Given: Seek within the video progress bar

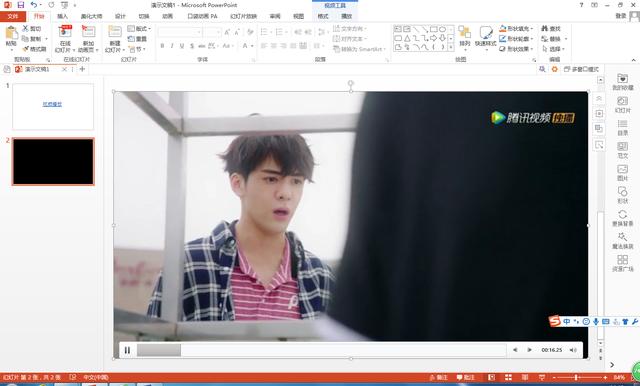Looking at the screenshot, I should click(321, 350).
